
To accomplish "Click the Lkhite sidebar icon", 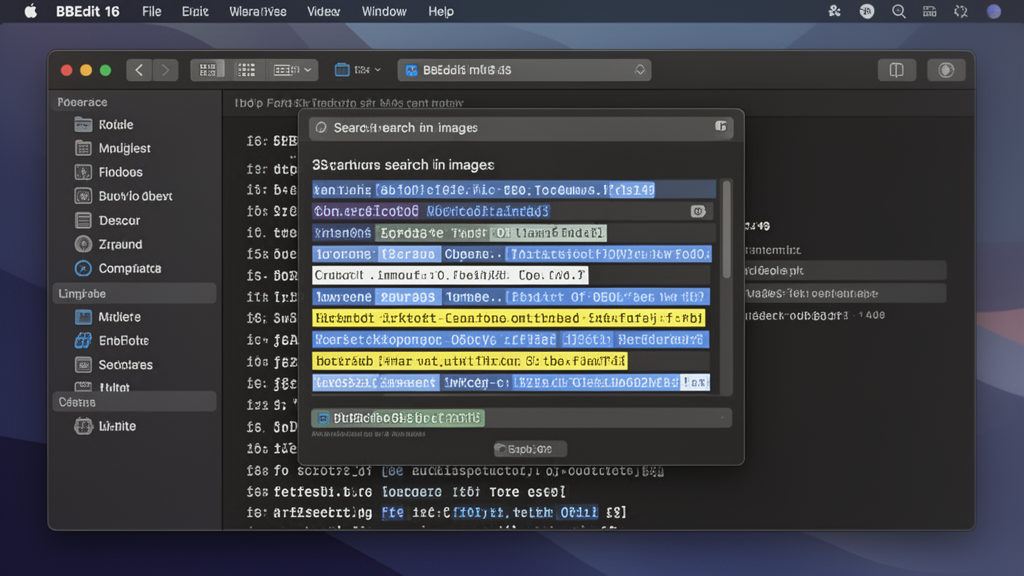I will click(83, 426).
